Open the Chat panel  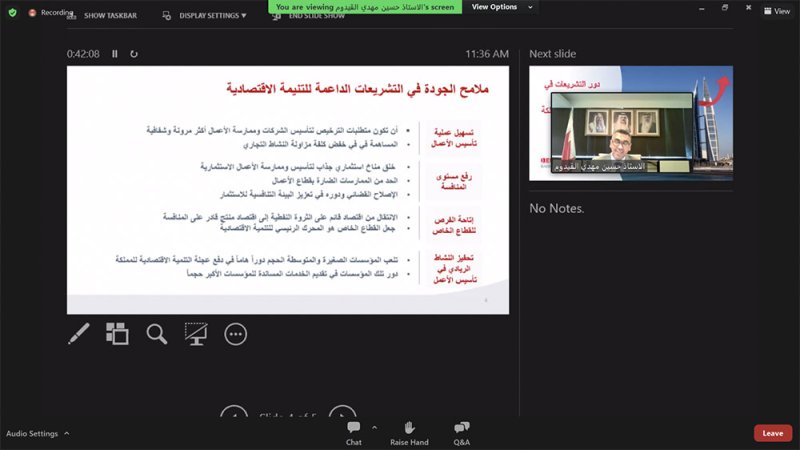(x=354, y=434)
